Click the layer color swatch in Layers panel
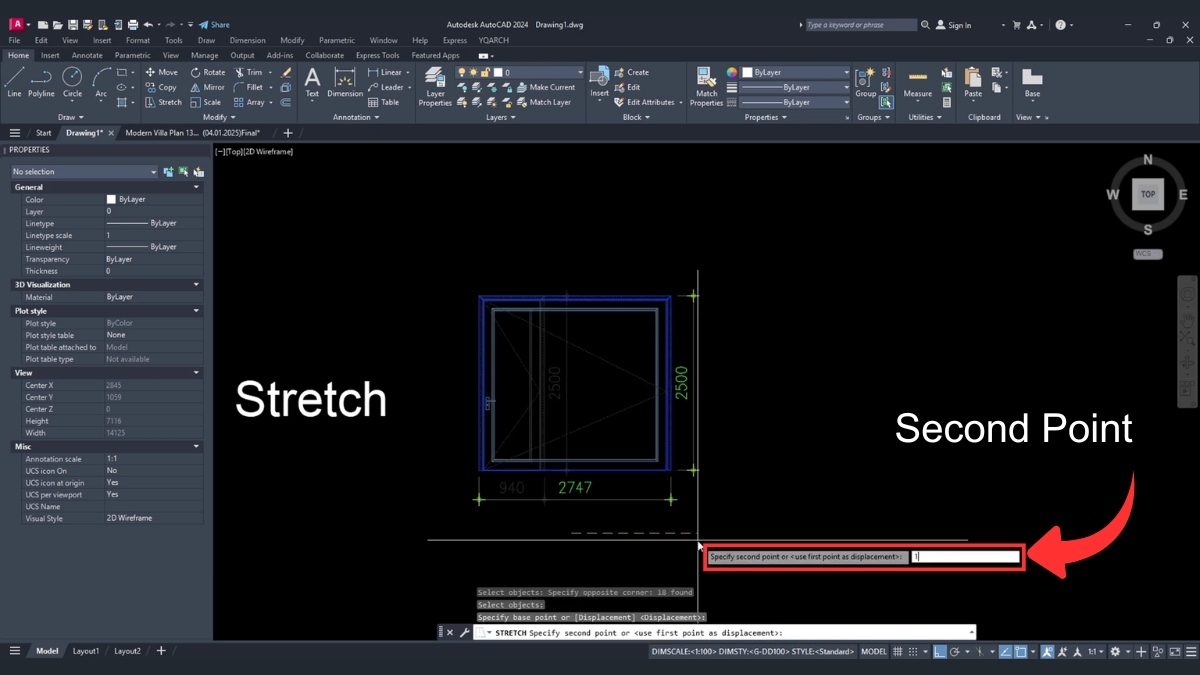The height and width of the screenshot is (675, 1200). [497, 72]
